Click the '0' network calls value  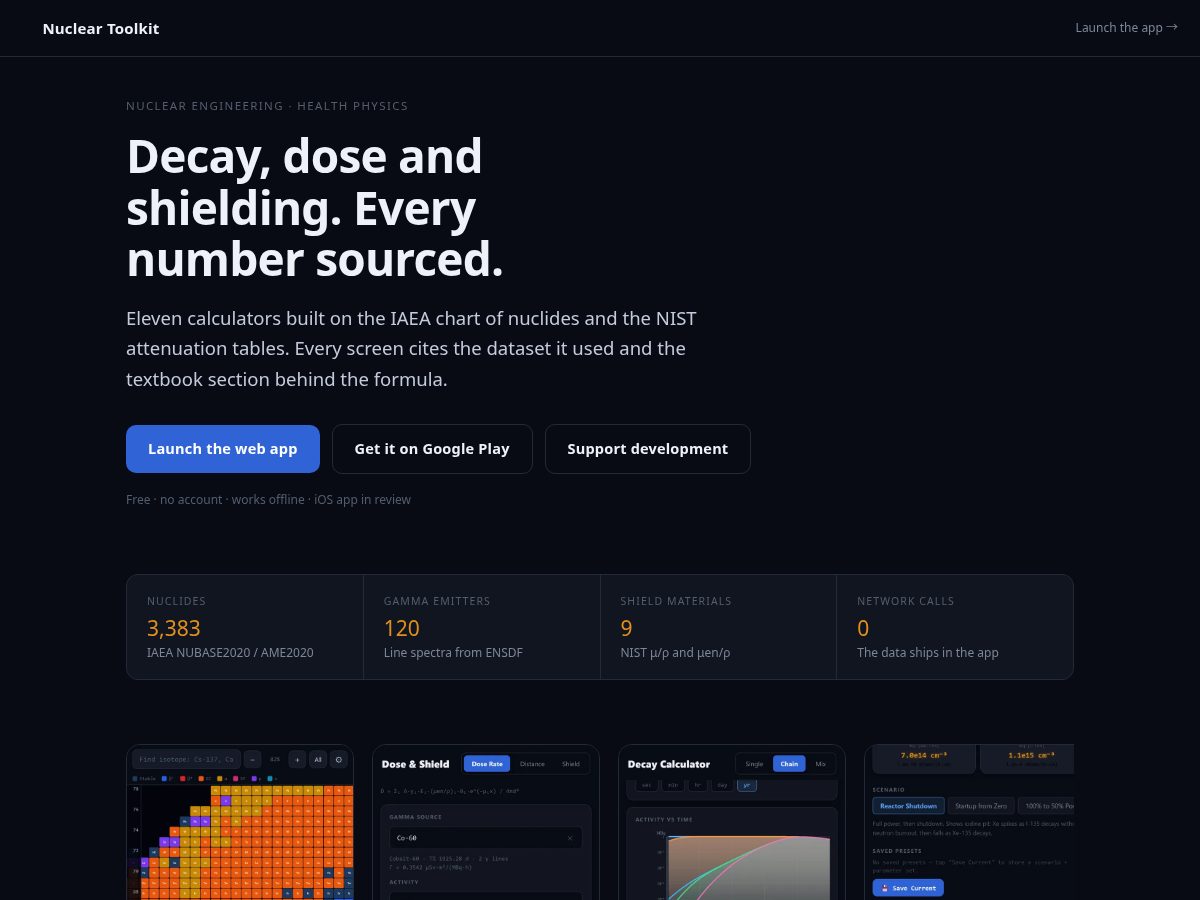click(x=863, y=628)
